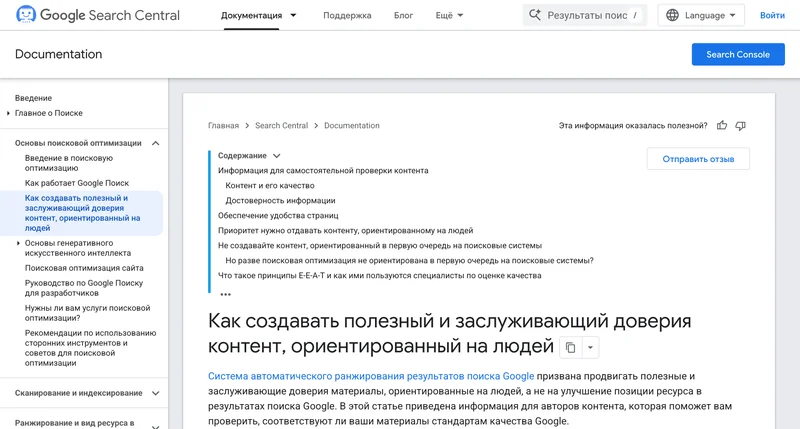Image resolution: width=800 pixels, height=429 pixels.
Task: Open Введение в поисковую оптимизацию
Action: (69, 163)
